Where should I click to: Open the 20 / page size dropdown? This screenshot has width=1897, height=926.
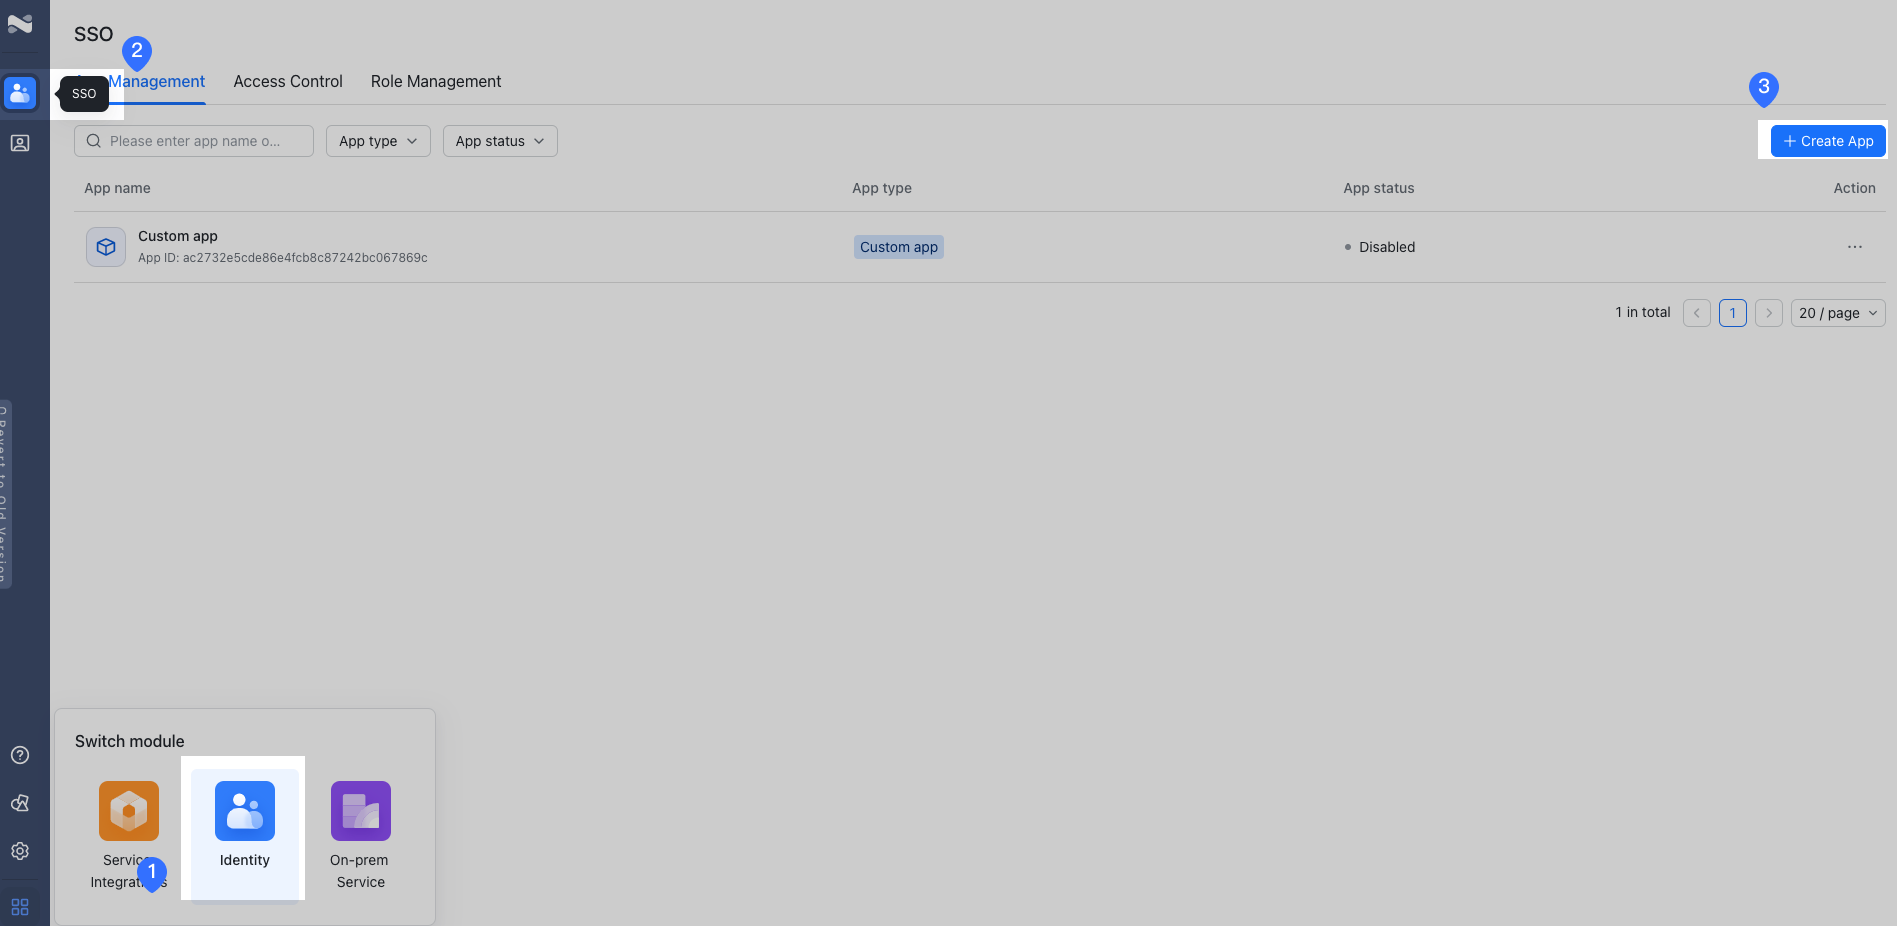coord(1838,313)
